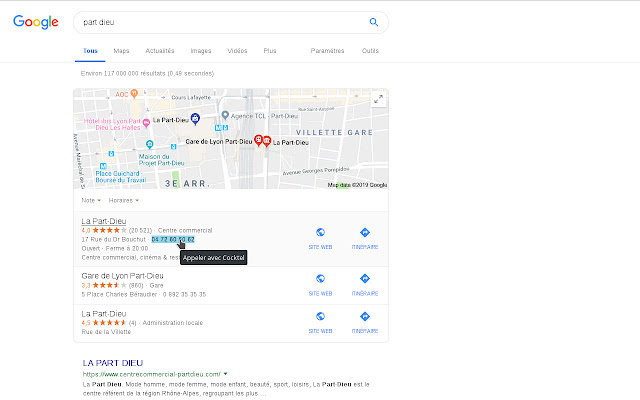Click the red Gare de Lyon Part-Dieu pin

click(x=258, y=140)
